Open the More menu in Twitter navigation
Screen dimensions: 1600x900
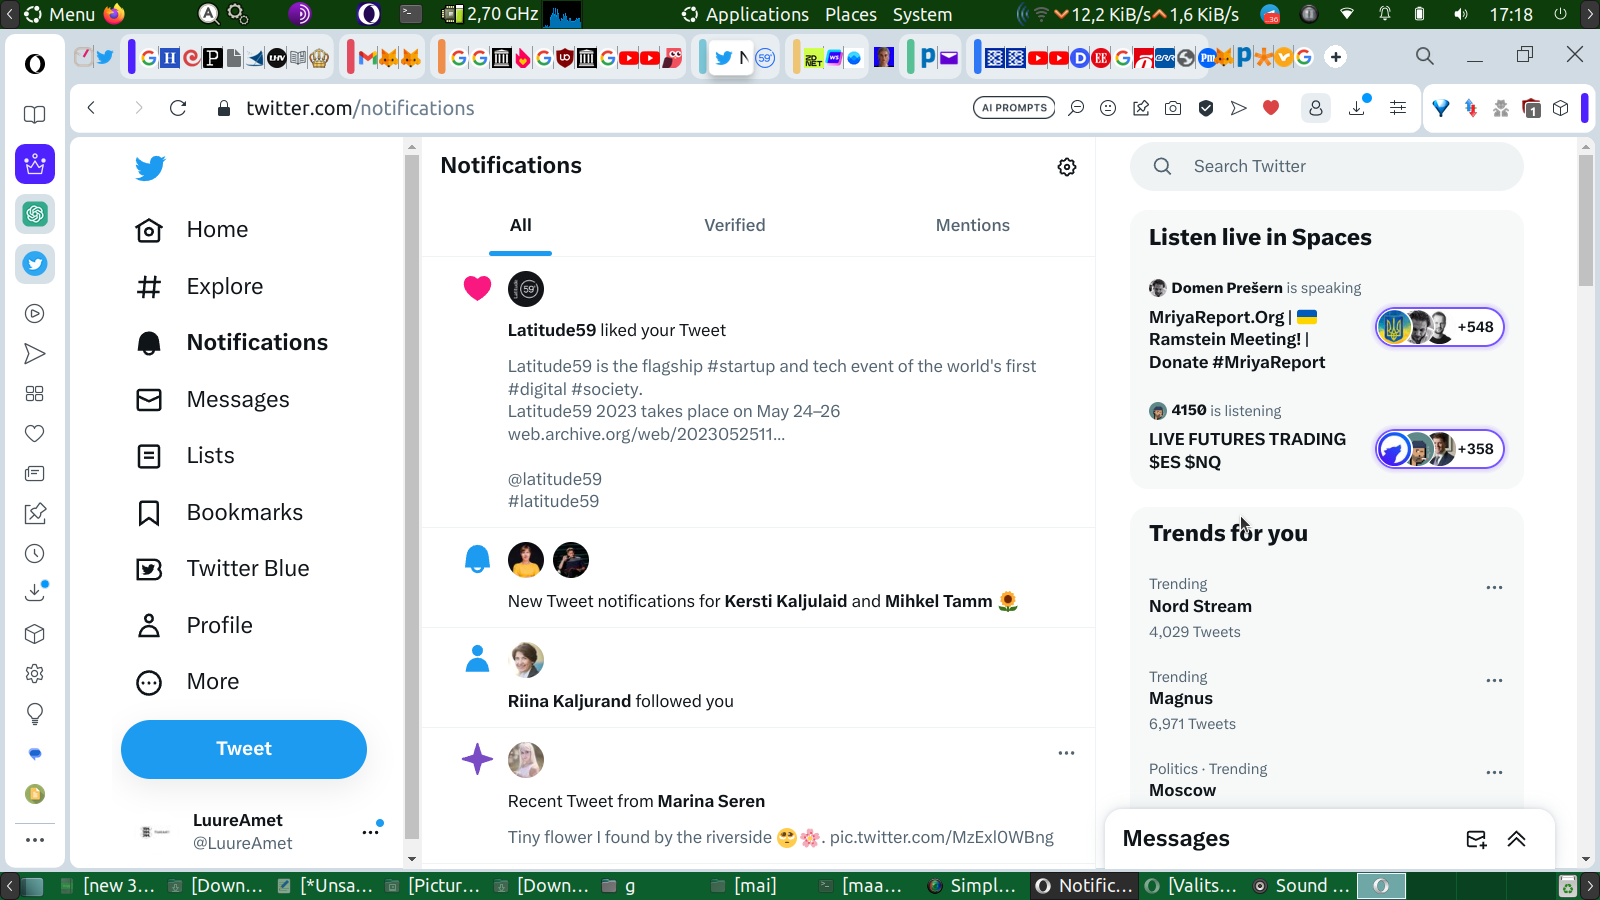(188, 682)
